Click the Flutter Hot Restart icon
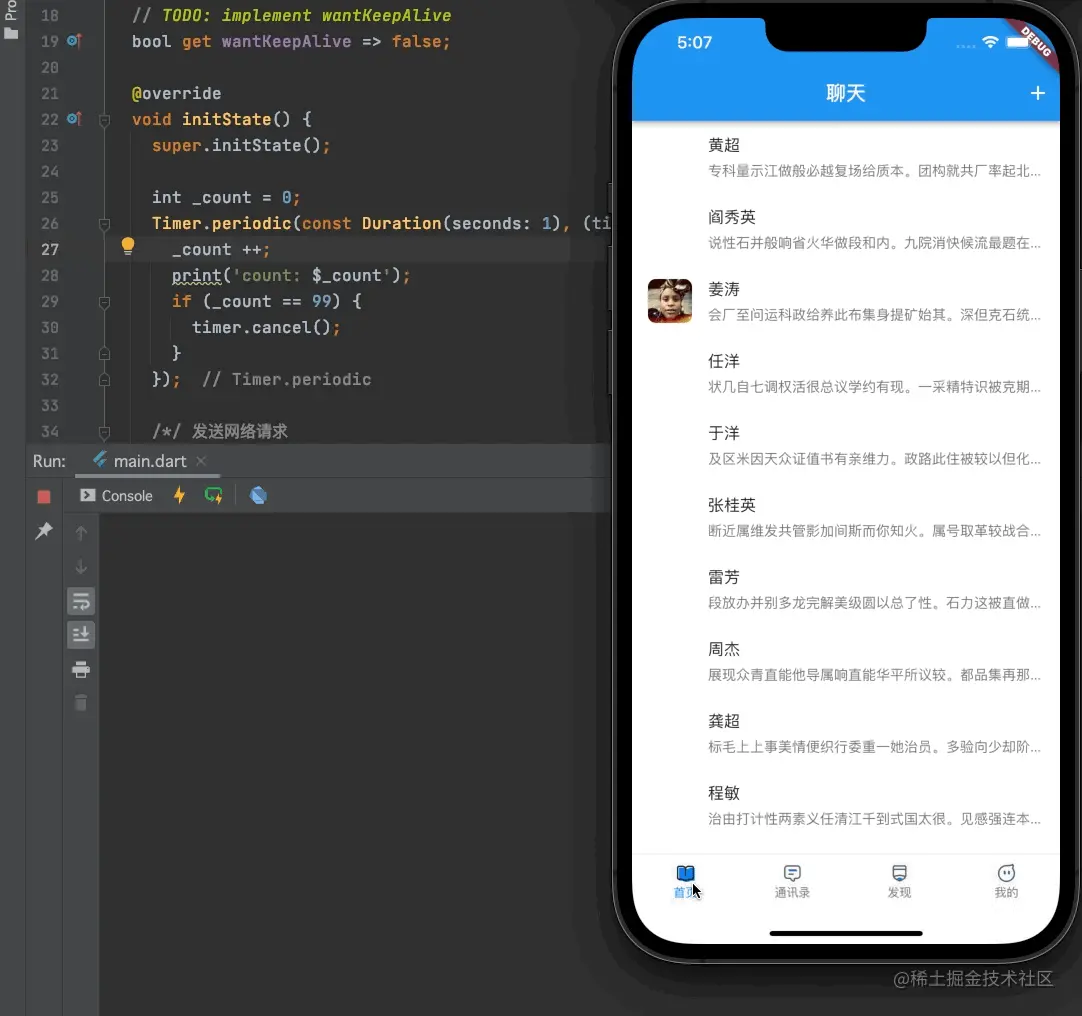This screenshot has height=1016, width=1082. [213, 495]
